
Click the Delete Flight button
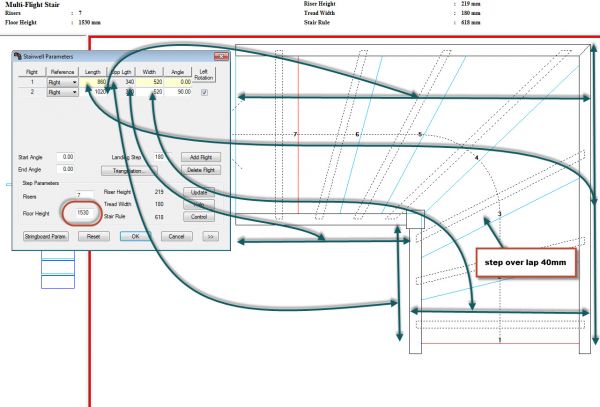point(201,170)
